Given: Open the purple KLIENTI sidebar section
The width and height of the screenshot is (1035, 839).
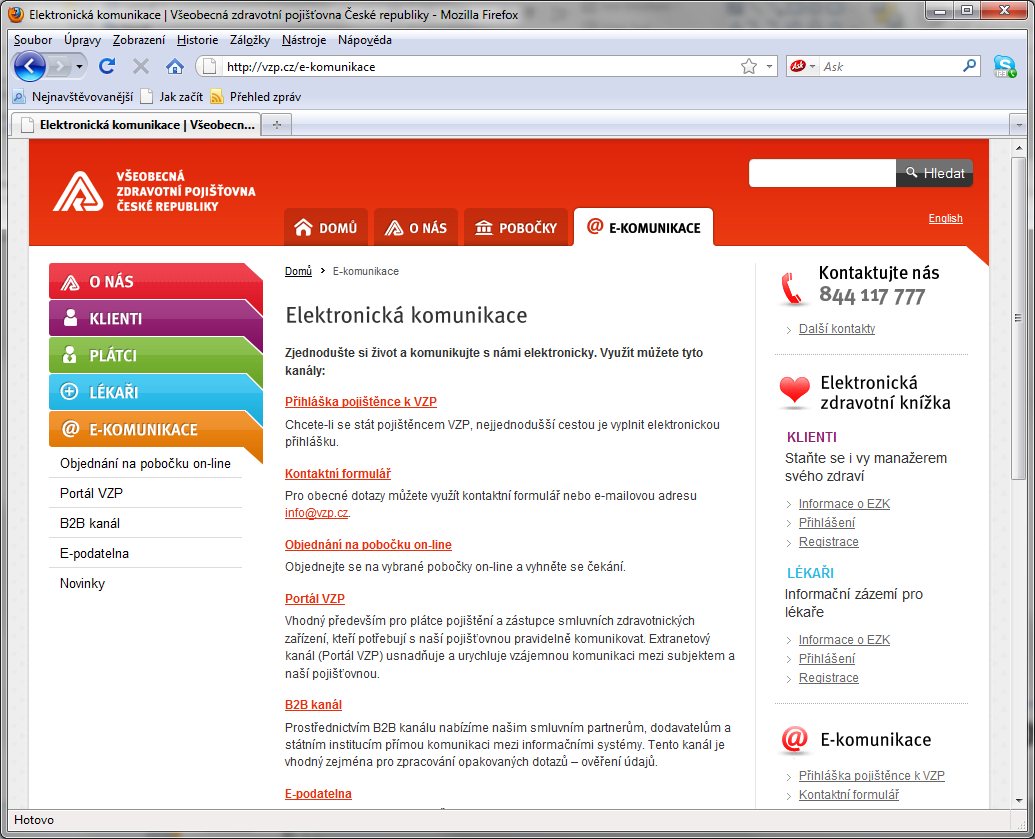Looking at the screenshot, I should tap(154, 319).
